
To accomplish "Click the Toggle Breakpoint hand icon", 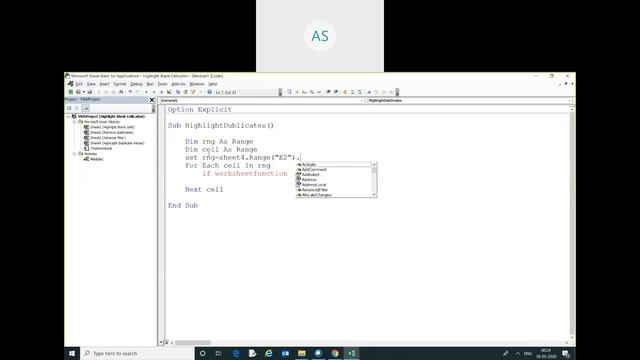I will pos(344,92).
